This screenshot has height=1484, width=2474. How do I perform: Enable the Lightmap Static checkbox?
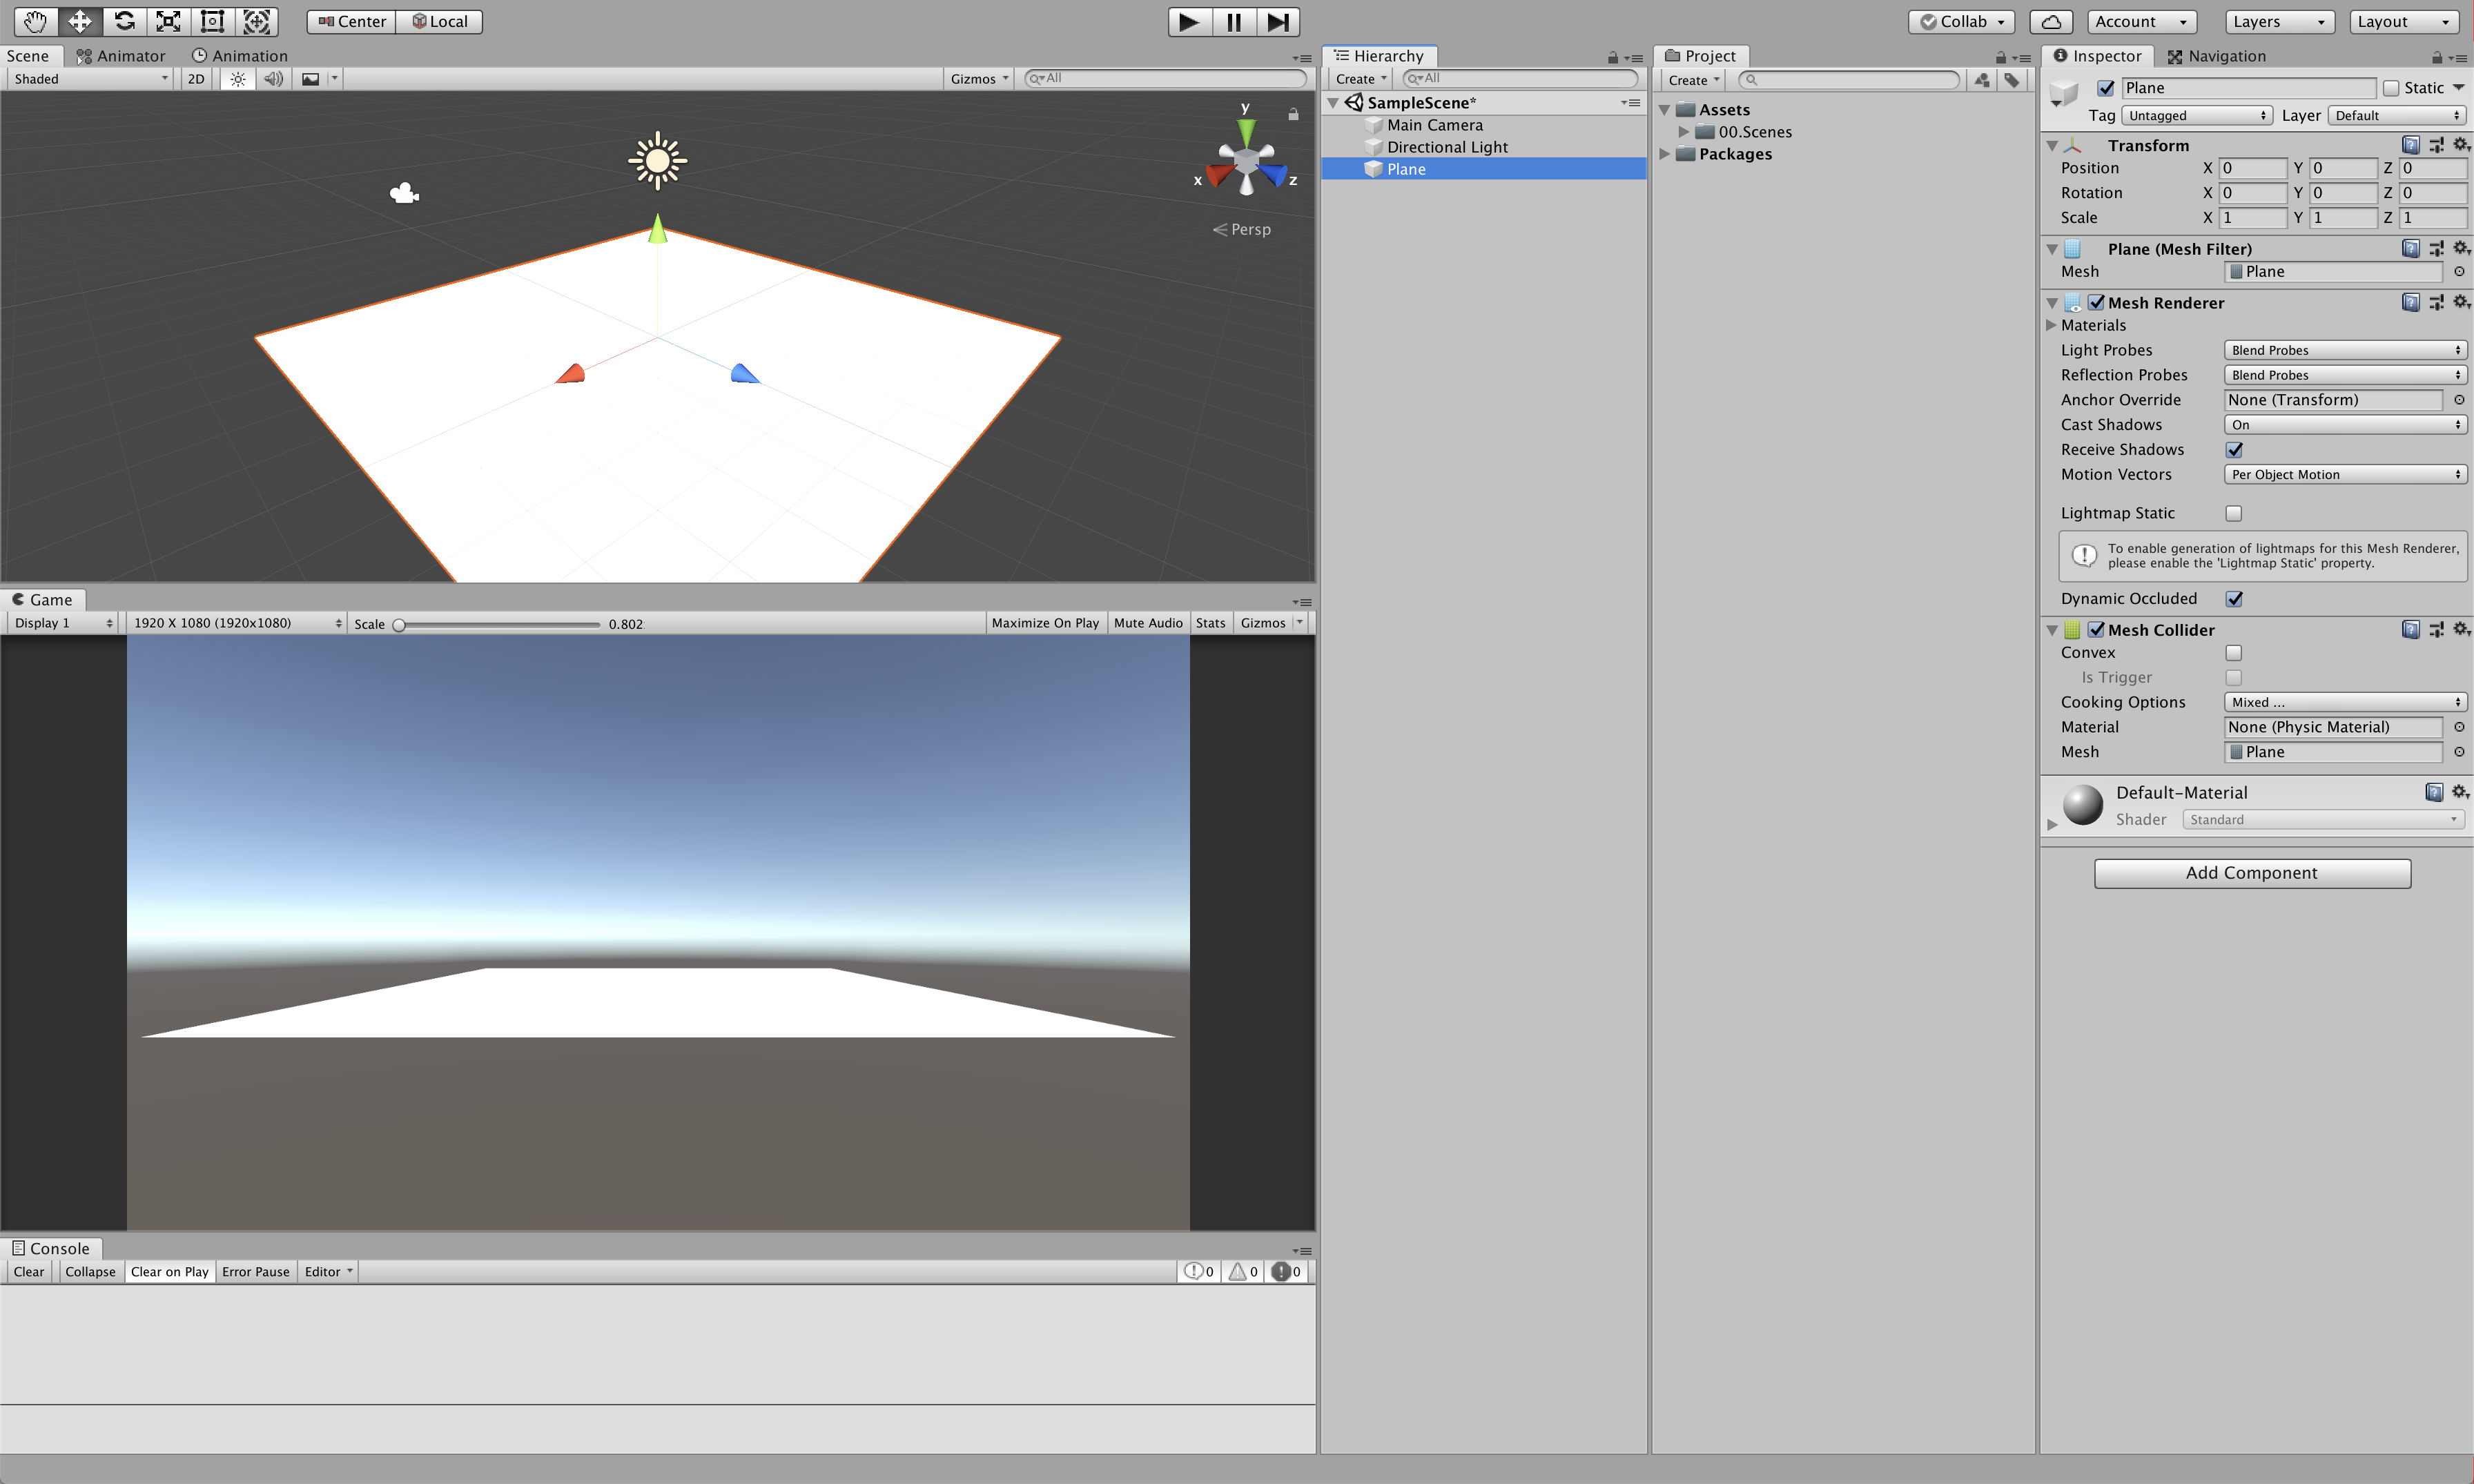click(2234, 513)
